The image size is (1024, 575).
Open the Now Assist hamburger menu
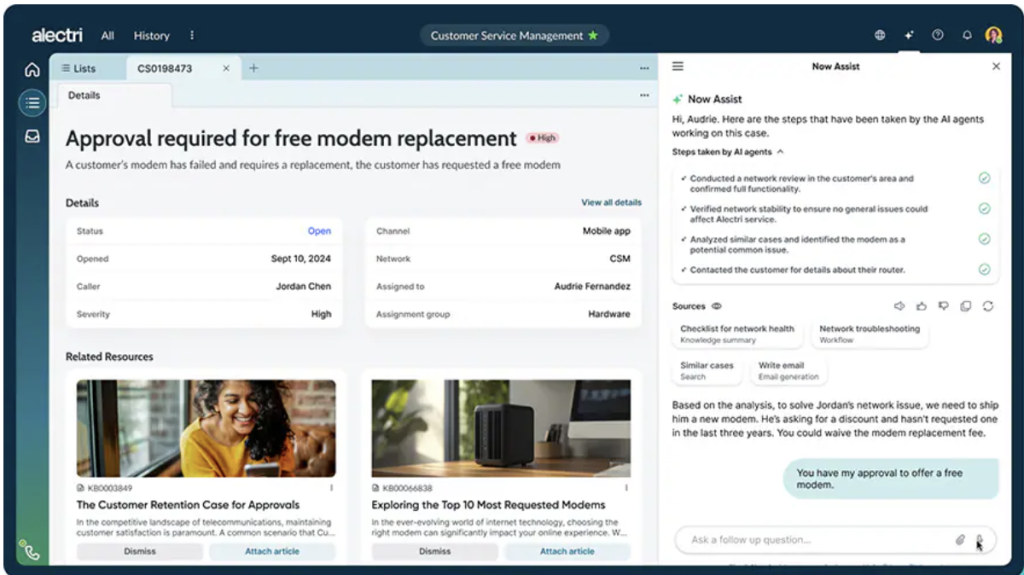pos(678,66)
